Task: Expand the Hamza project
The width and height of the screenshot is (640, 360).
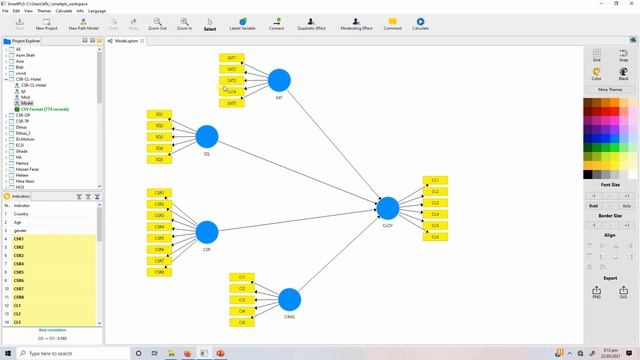Action: point(6,163)
